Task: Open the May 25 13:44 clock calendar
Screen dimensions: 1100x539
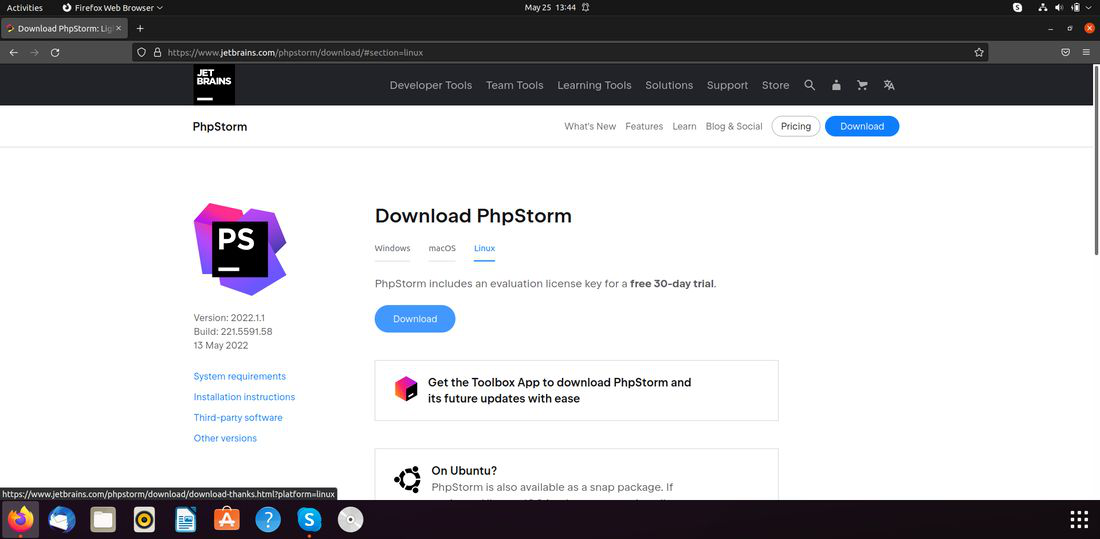Action: (x=550, y=8)
